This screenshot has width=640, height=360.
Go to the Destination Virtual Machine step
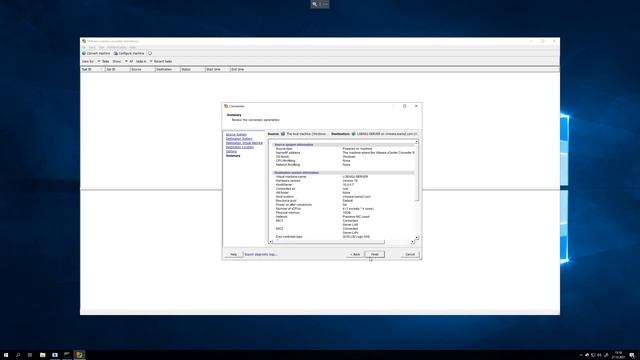[244, 143]
